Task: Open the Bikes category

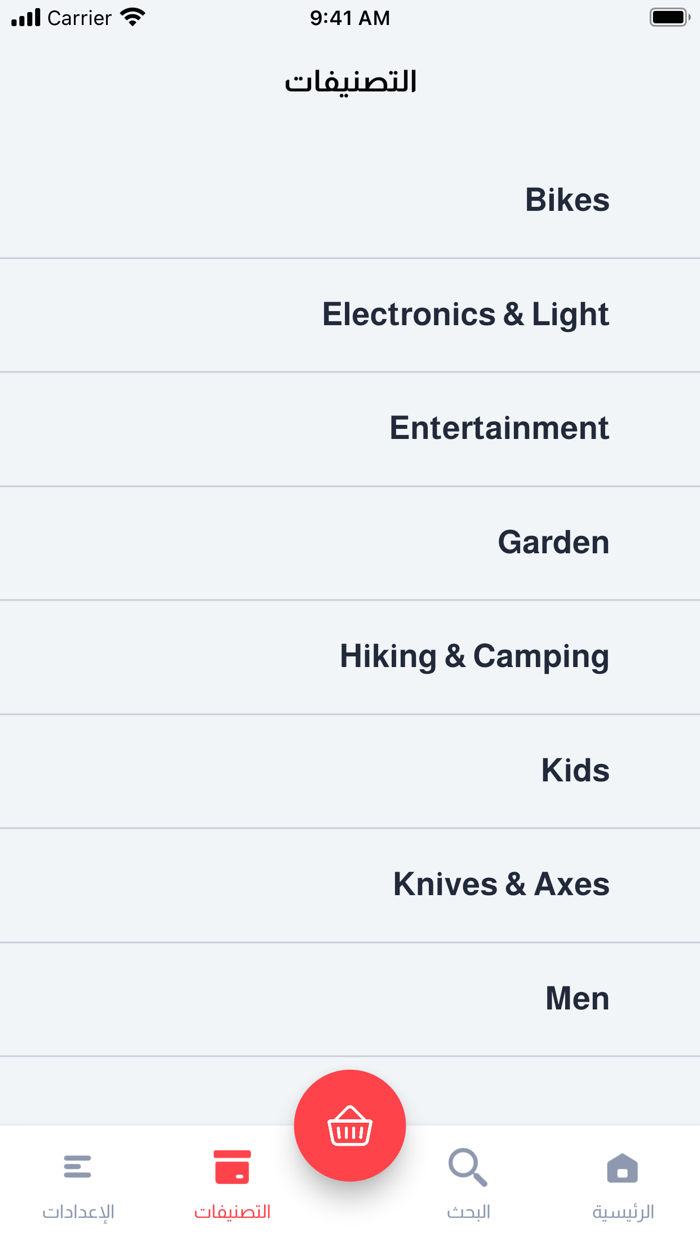Action: 567,200
